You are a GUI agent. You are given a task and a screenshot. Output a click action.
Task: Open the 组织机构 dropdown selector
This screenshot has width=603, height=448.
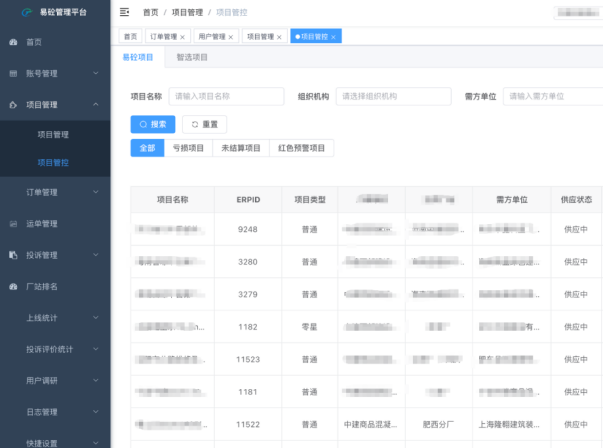coord(392,96)
